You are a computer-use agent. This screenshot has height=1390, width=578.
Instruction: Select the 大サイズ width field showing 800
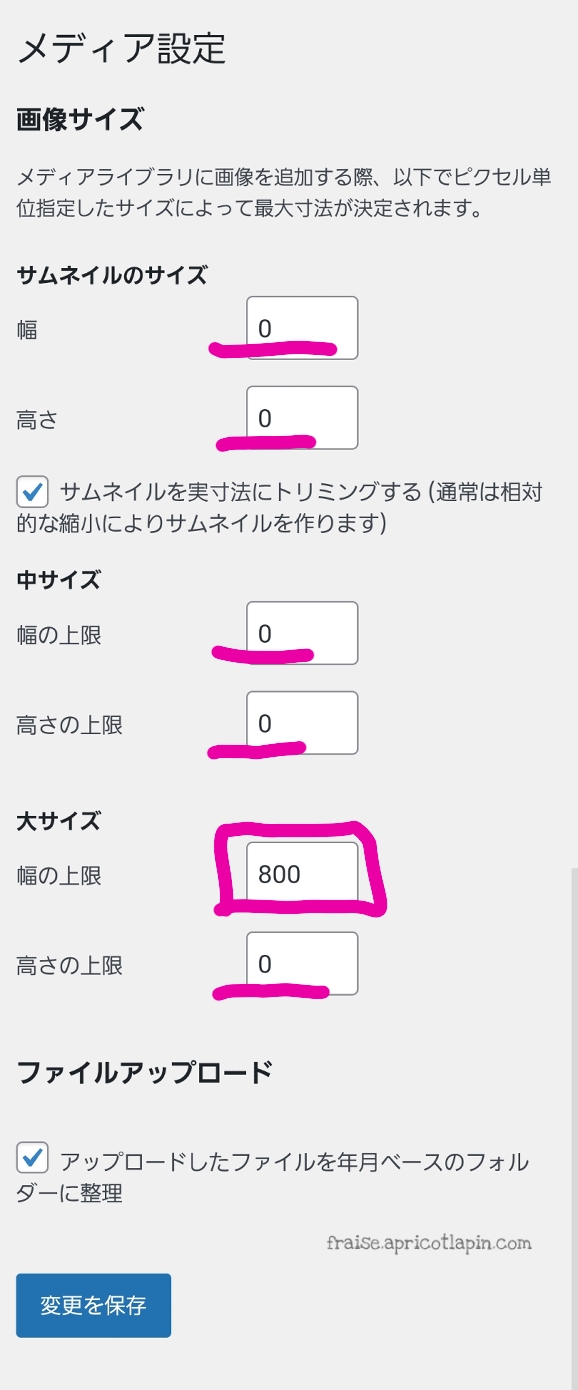(x=302, y=874)
